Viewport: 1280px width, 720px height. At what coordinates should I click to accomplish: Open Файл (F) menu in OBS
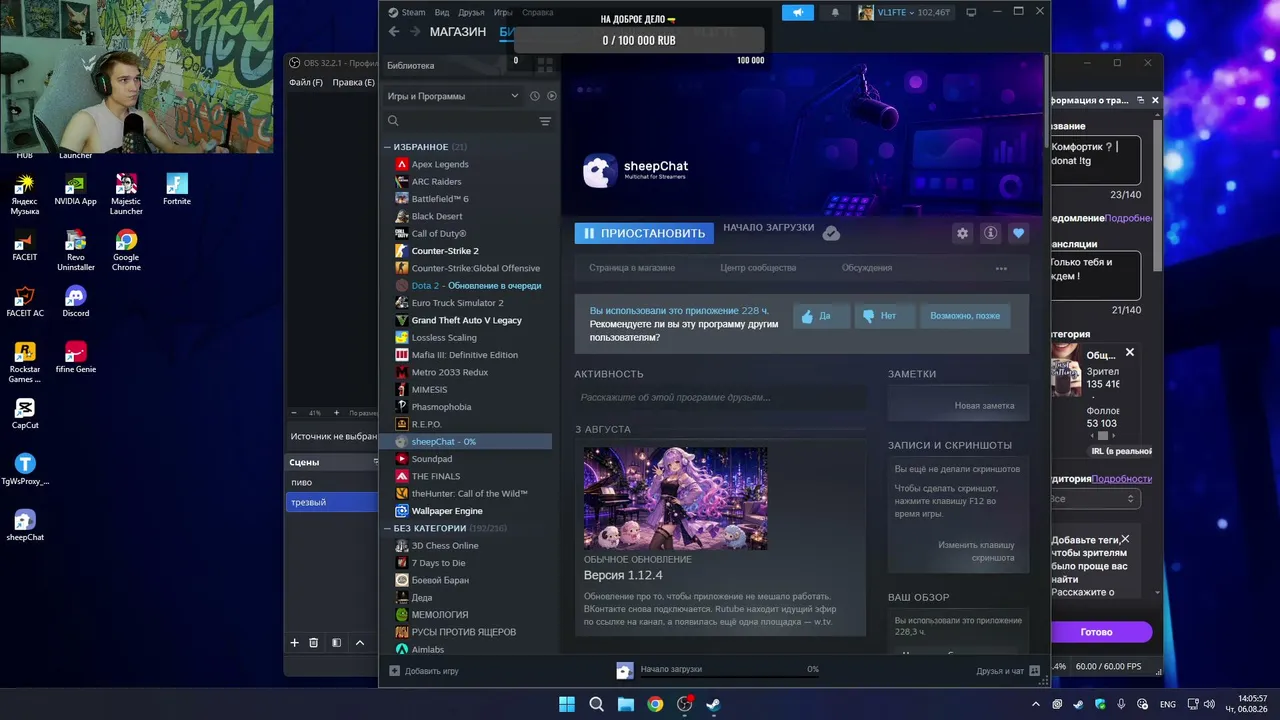tap(306, 82)
